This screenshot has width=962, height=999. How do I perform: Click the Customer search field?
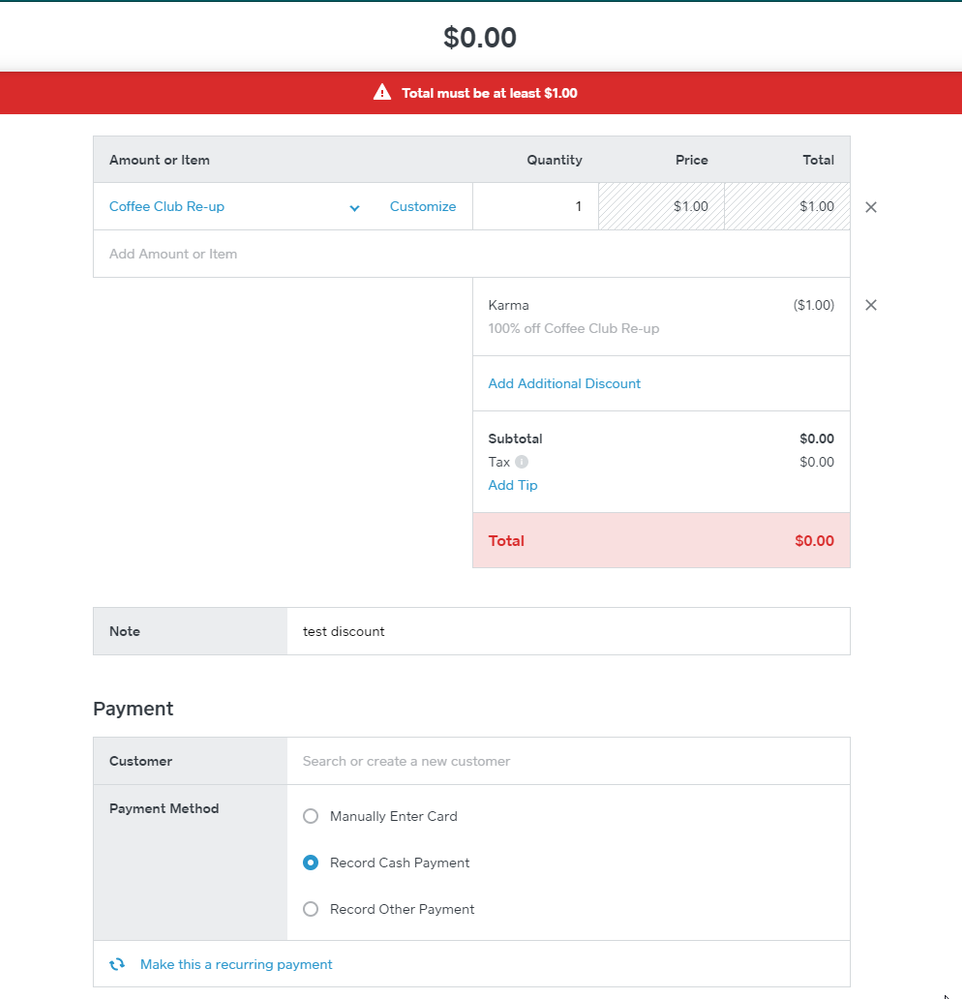(x=567, y=761)
